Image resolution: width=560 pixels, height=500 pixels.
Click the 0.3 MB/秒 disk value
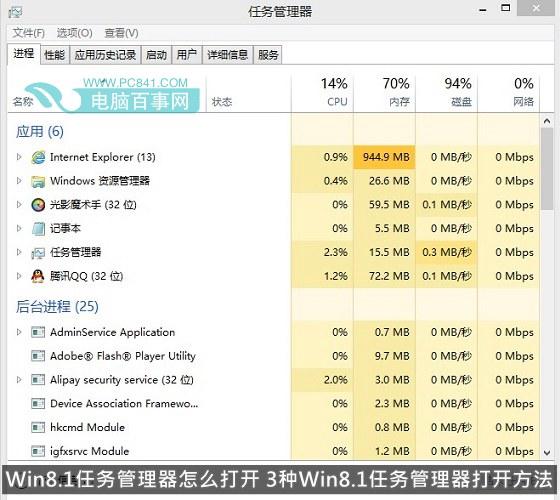[447, 252]
